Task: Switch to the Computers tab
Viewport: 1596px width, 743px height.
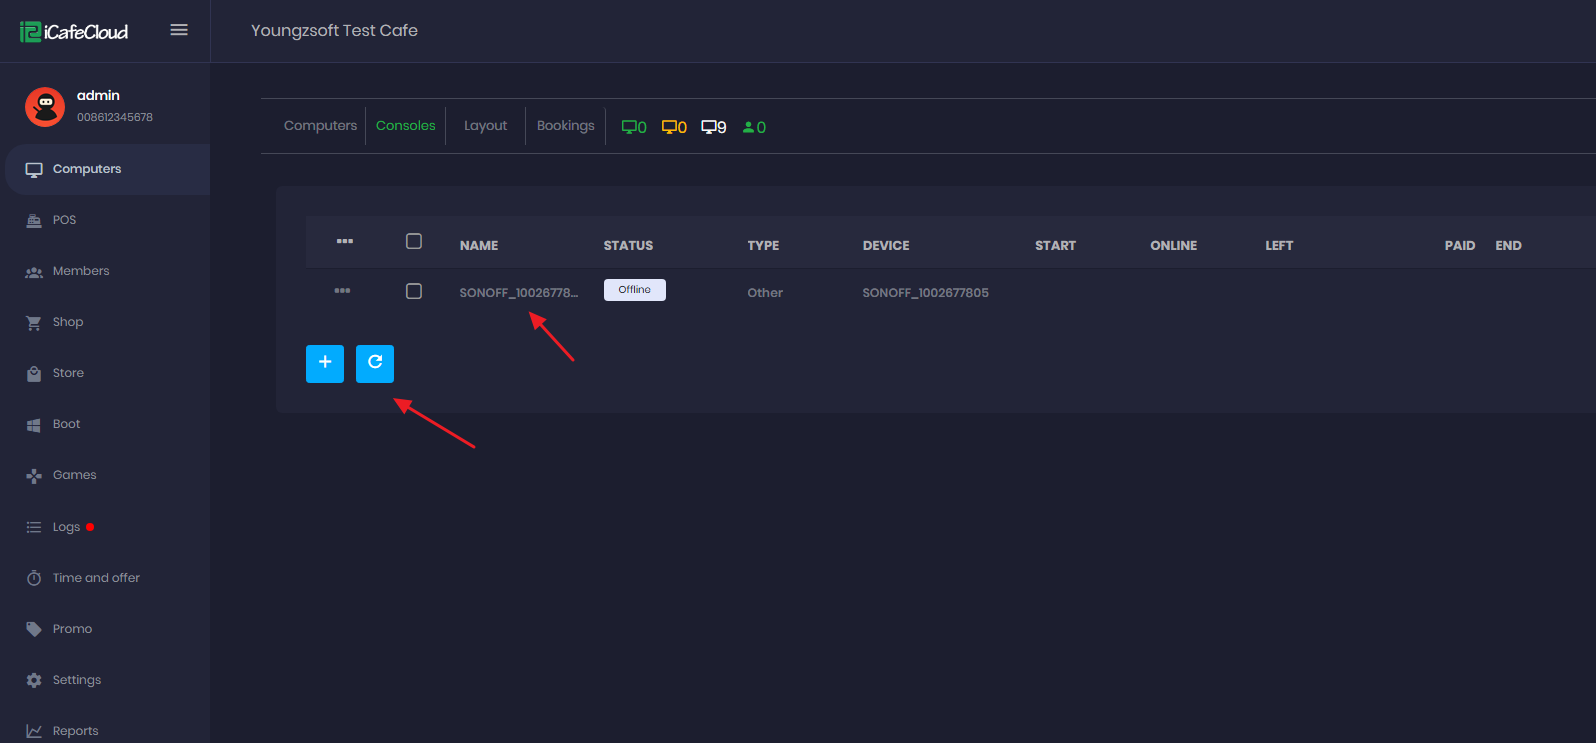Action: pyautogui.click(x=320, y=126)
